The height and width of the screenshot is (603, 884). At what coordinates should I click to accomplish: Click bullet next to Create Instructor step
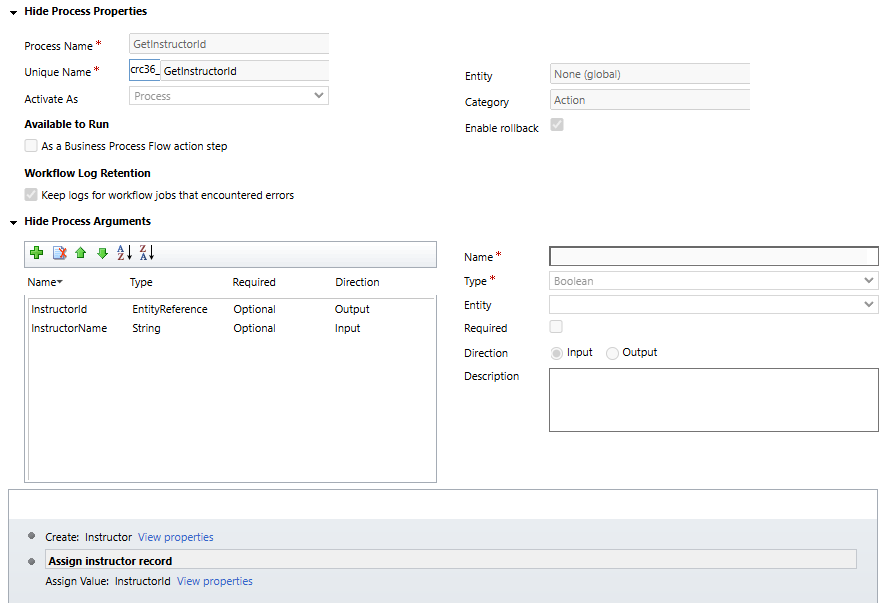coord(32,536)
